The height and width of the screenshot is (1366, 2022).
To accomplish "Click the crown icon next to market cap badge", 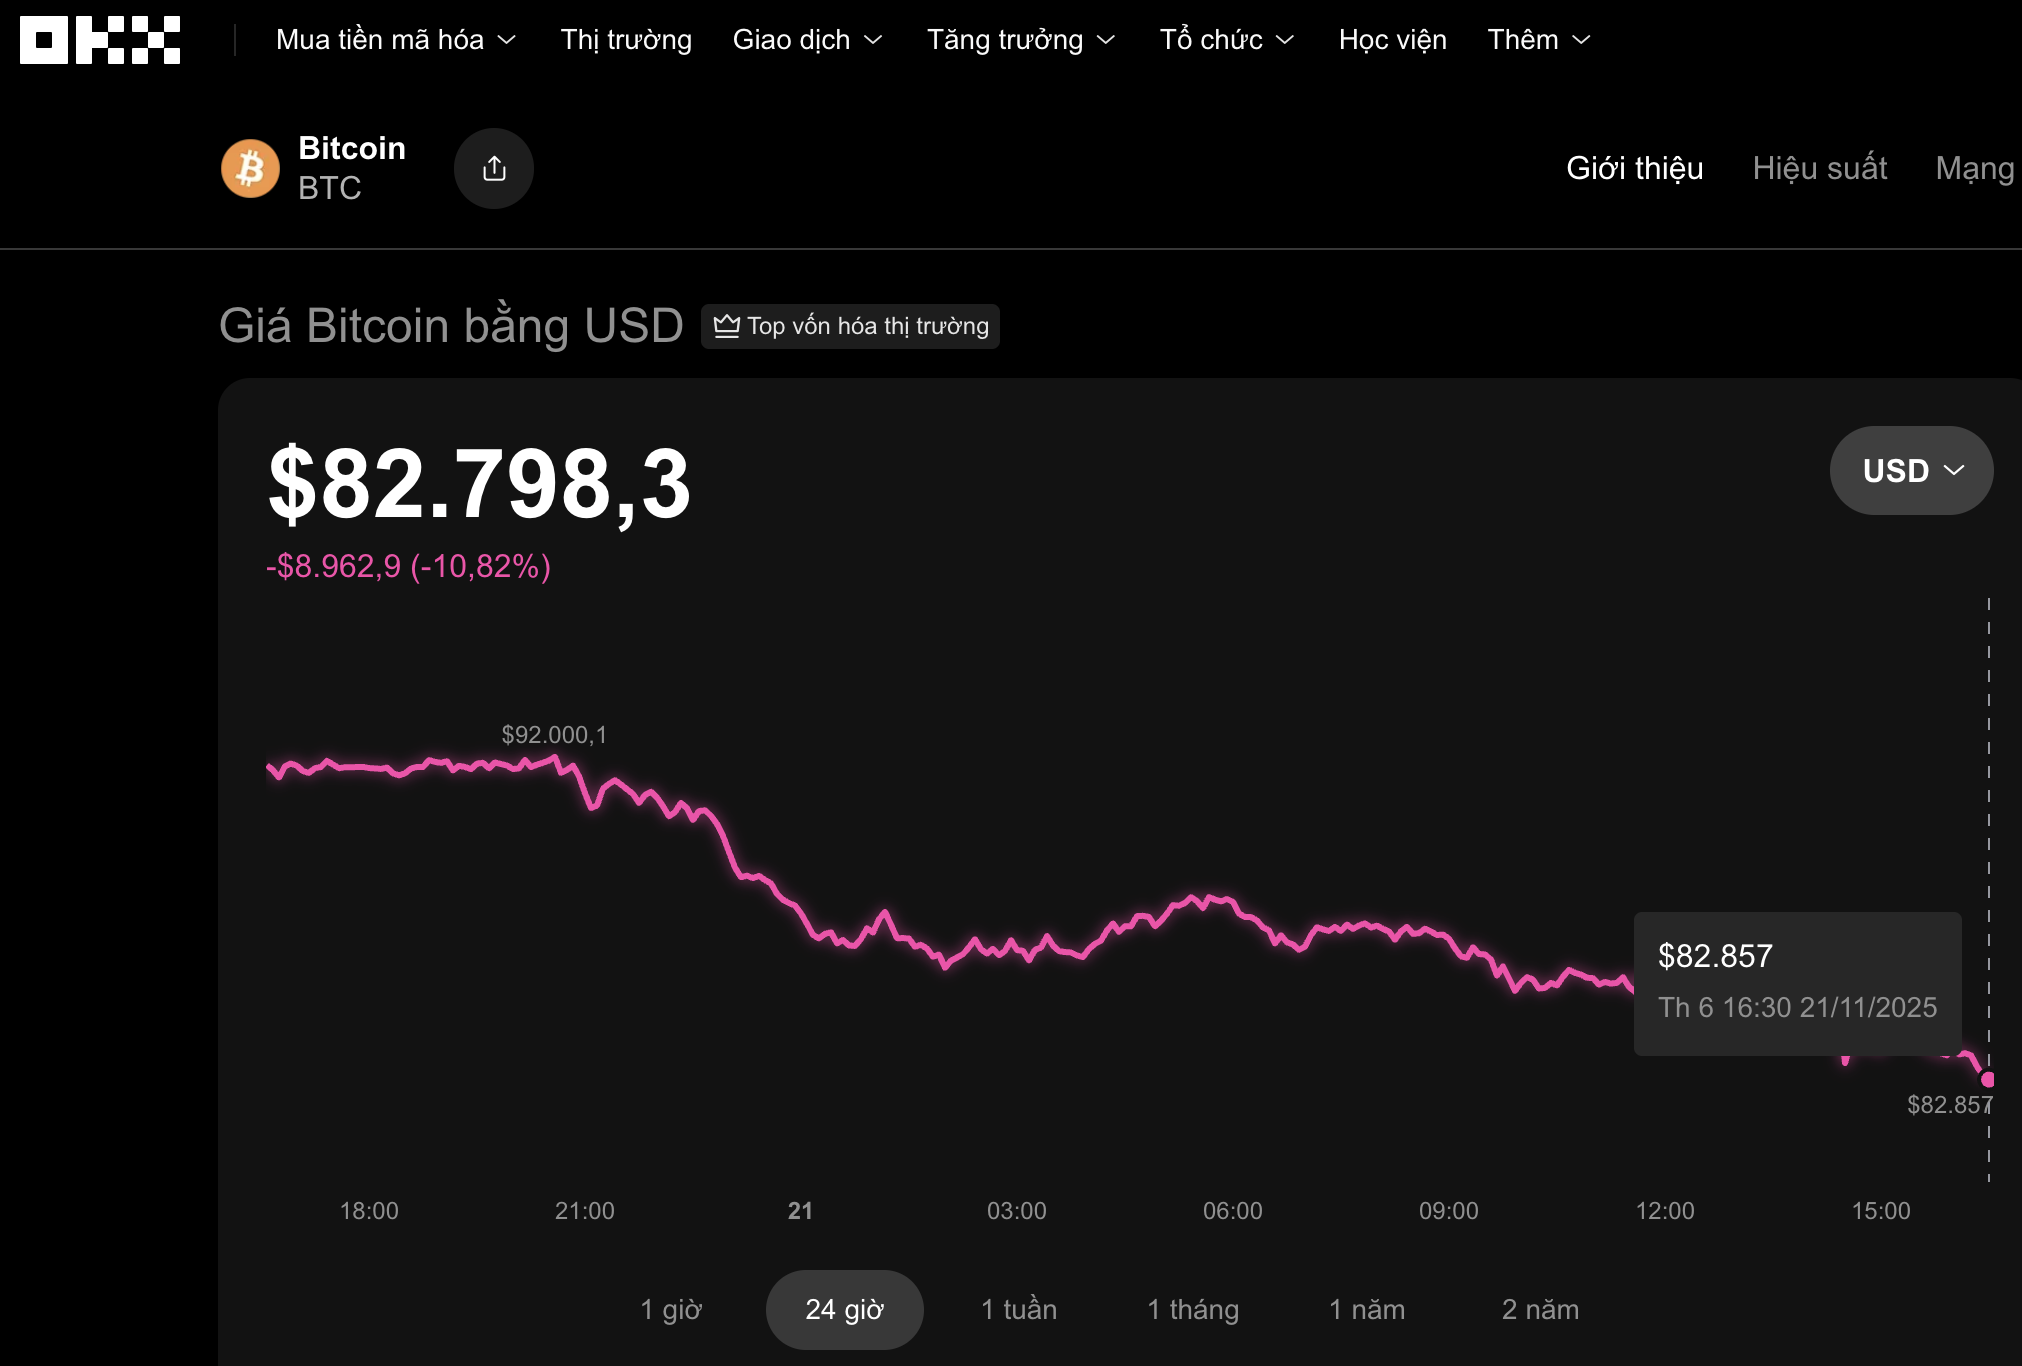I will (729, 326).
